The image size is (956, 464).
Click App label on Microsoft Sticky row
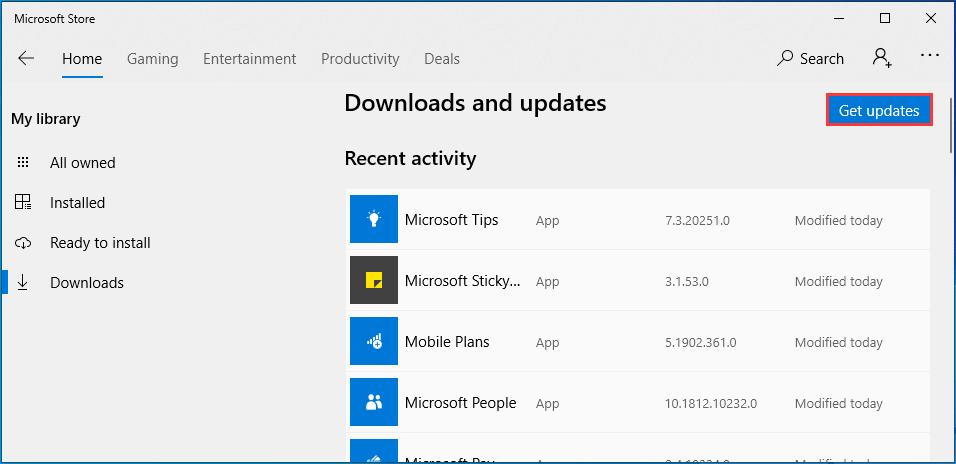tap(548, 282)
